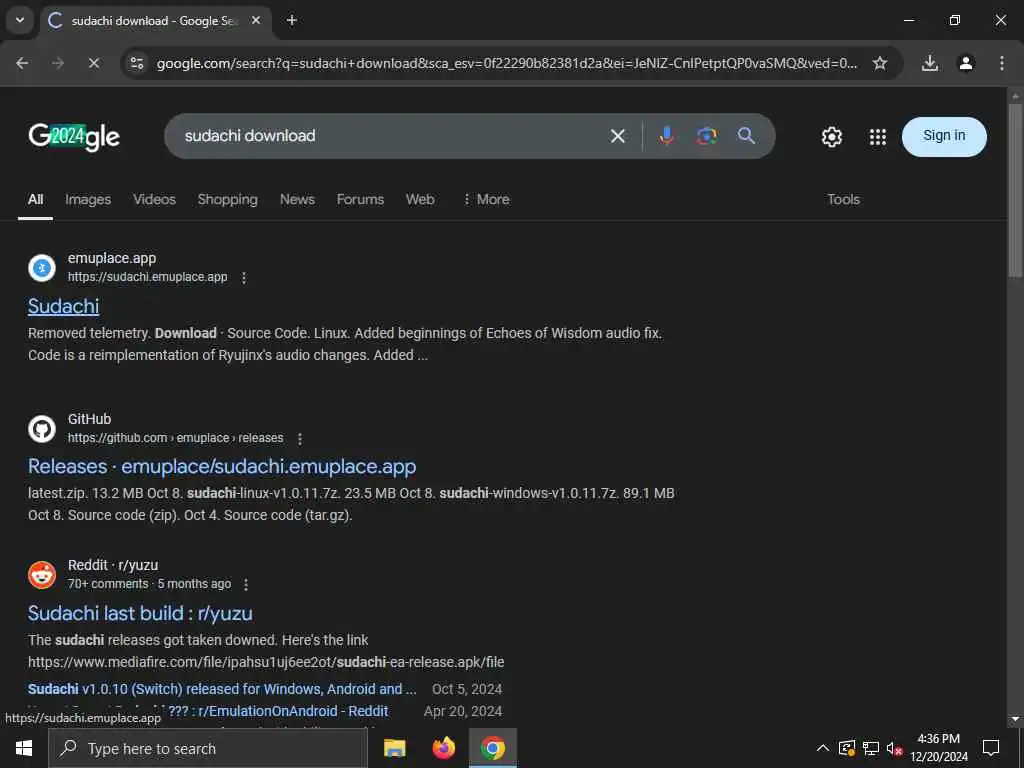Close the sudachi download tab
The height and width of the screenshot is (768, 1024).
256,20
